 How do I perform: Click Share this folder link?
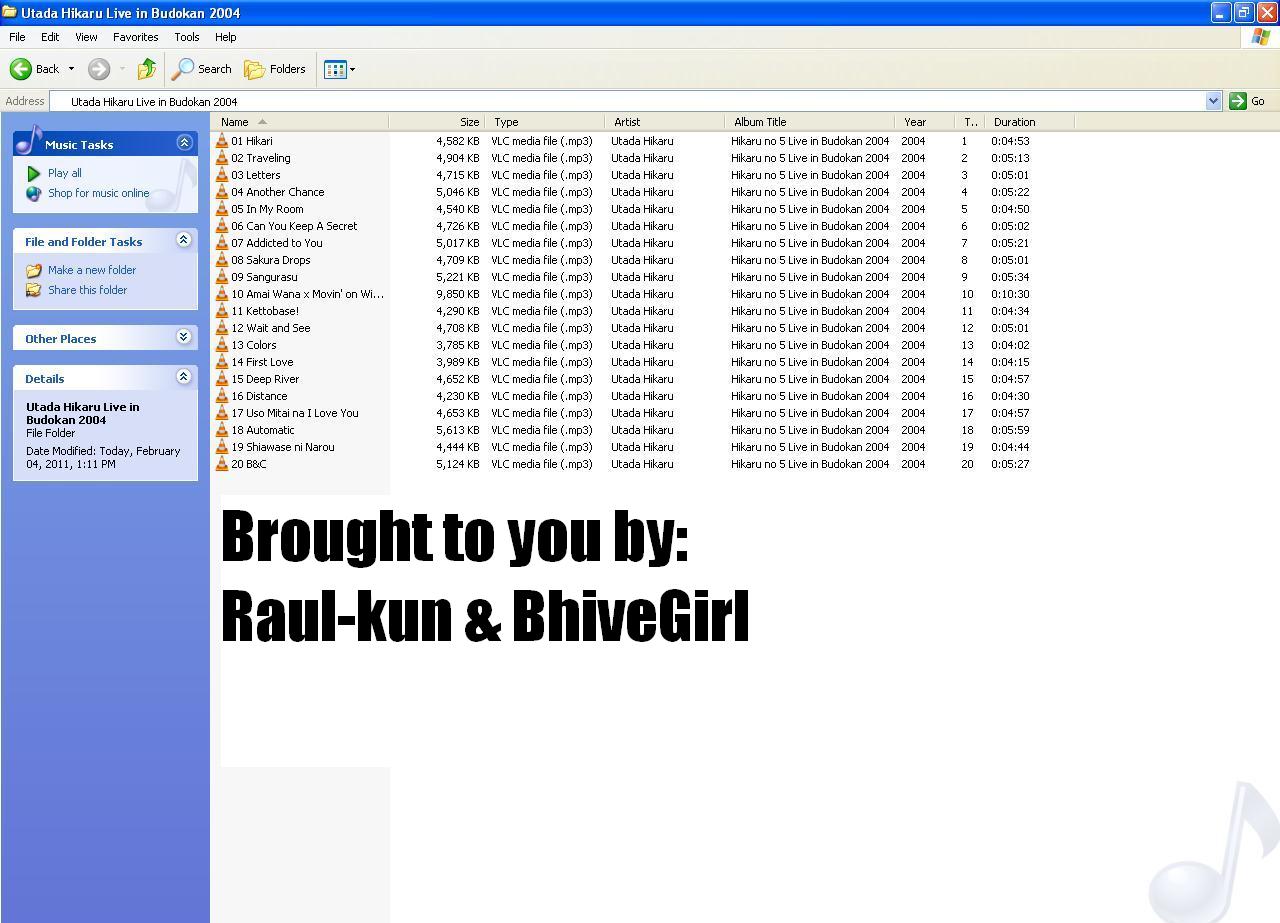(88, 290)
